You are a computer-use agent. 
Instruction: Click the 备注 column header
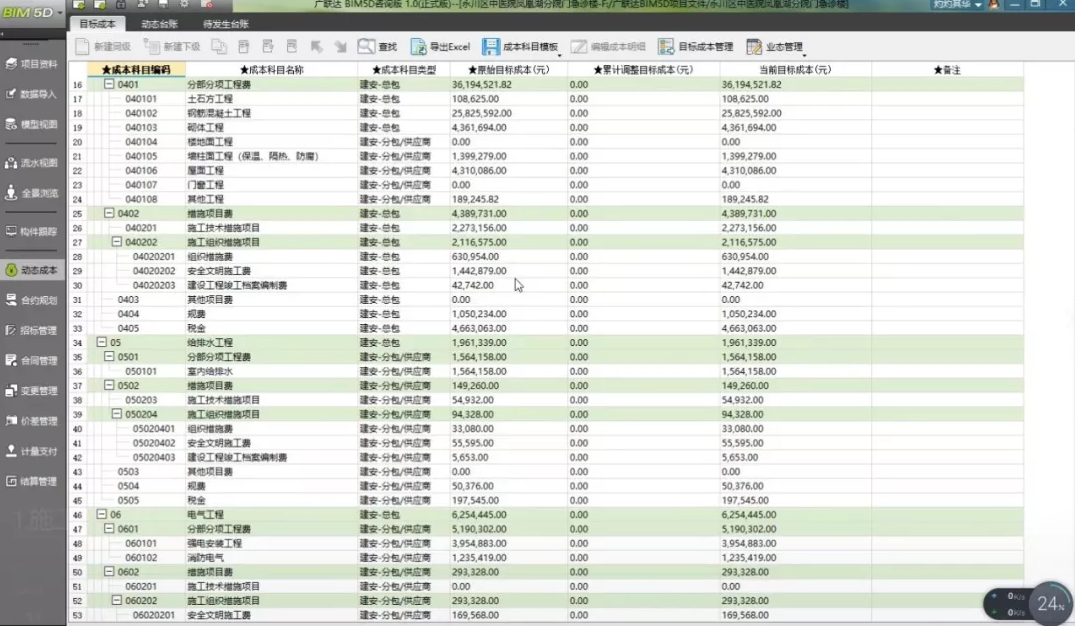point(947,70)
